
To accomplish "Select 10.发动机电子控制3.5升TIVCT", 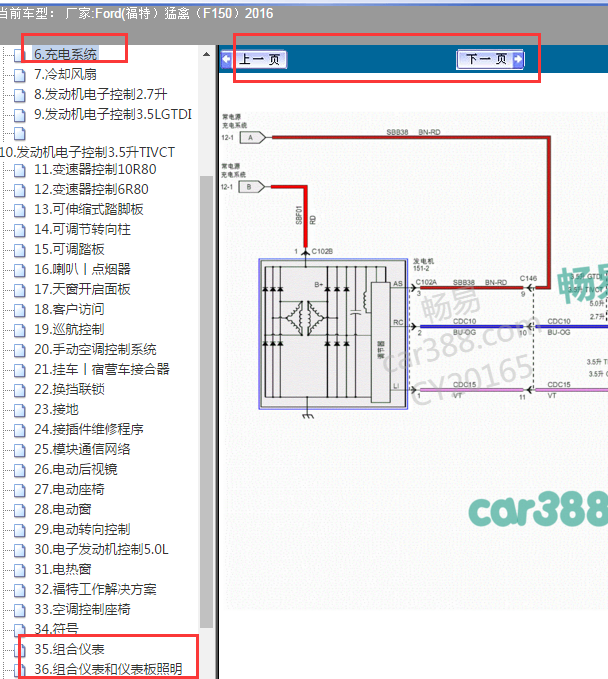I will pos(87,152).
